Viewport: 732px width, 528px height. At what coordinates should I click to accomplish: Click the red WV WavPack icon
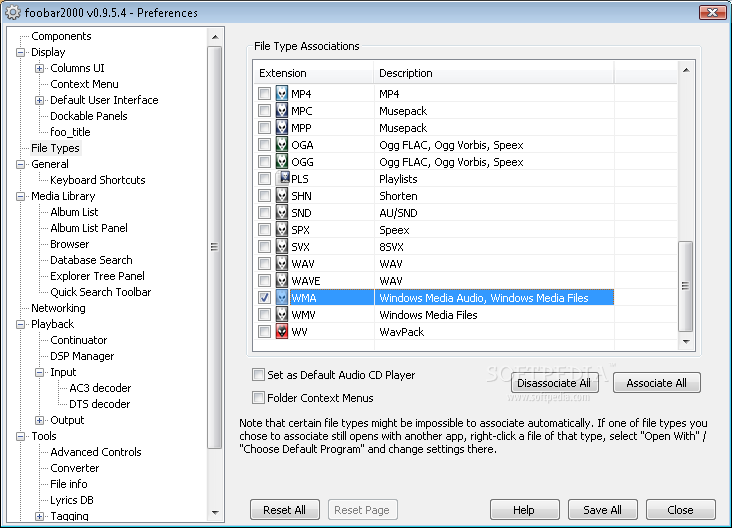(x=282, y=331)
